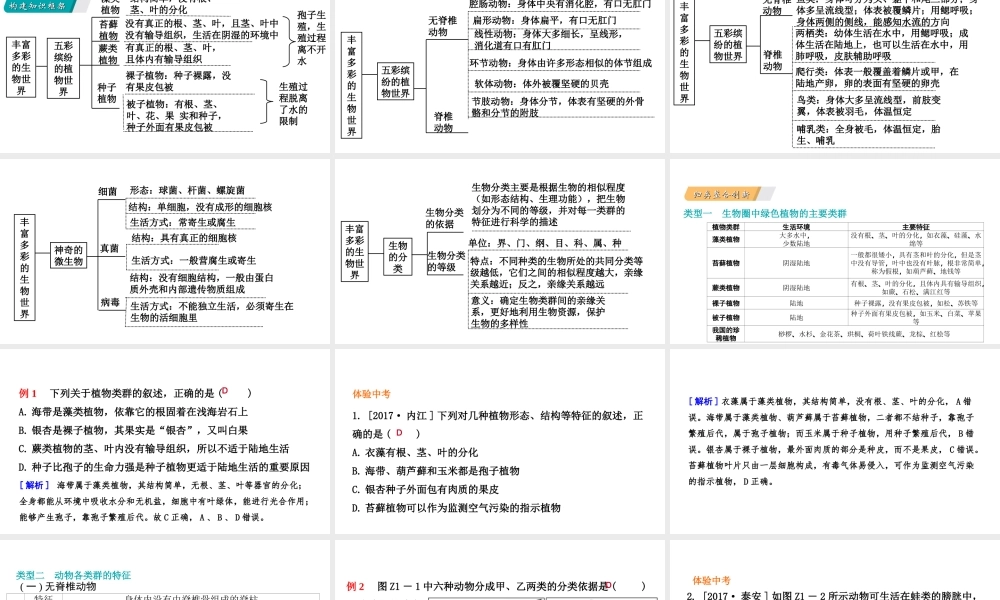
Task: Click the 细菌 branch label
Action: tap(108, 191)
